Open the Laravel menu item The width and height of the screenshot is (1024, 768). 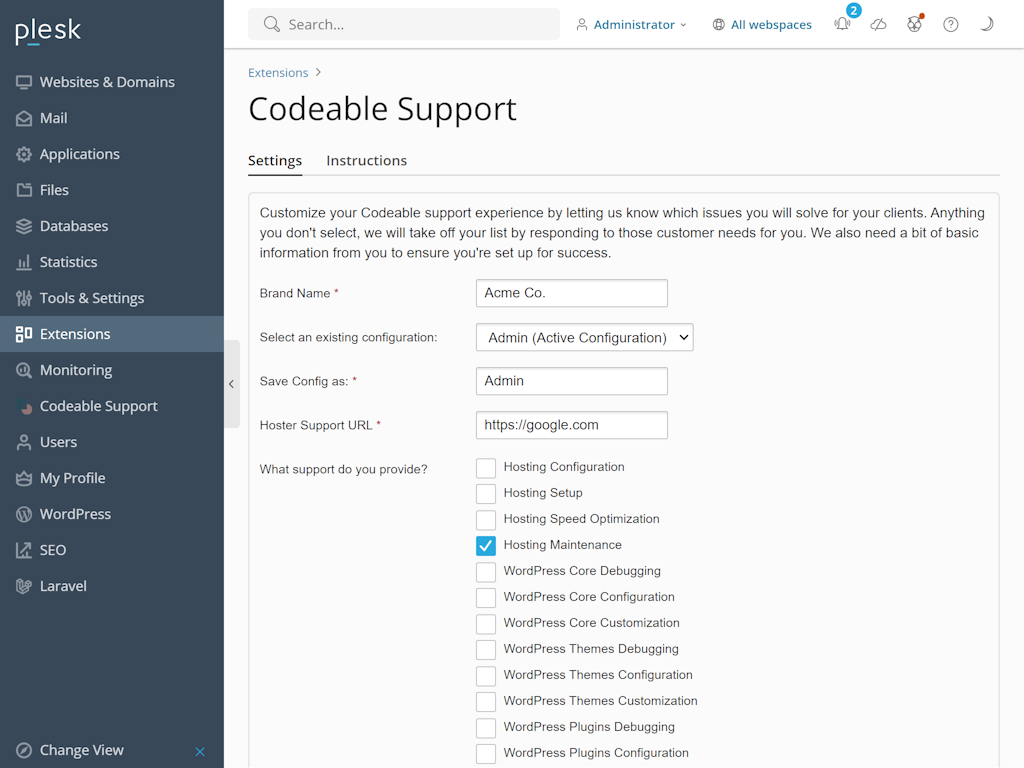112,586
